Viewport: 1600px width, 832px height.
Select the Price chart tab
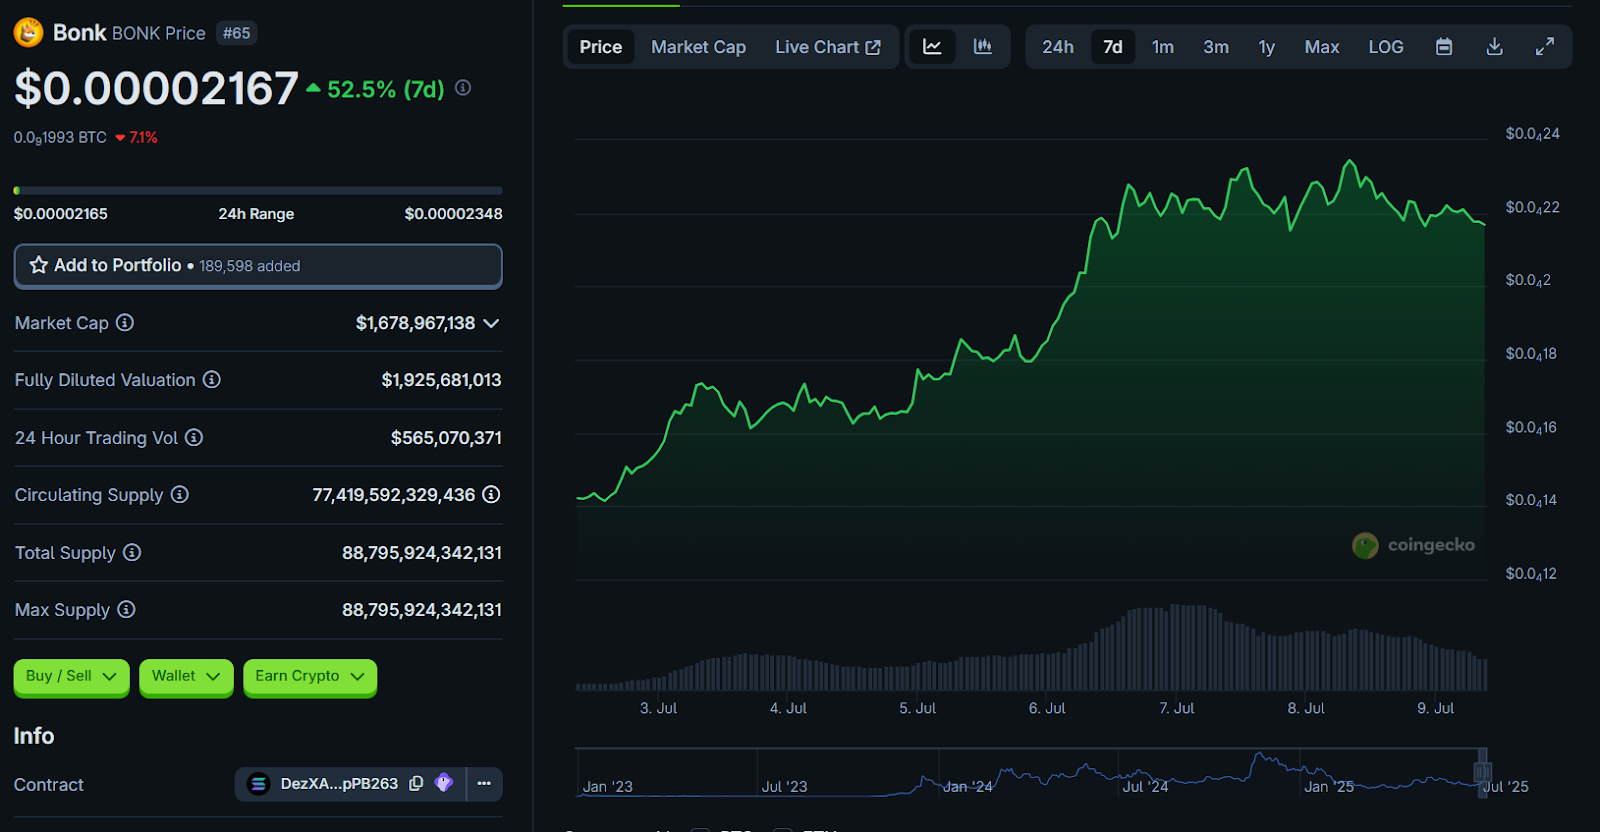coord(601,47)
